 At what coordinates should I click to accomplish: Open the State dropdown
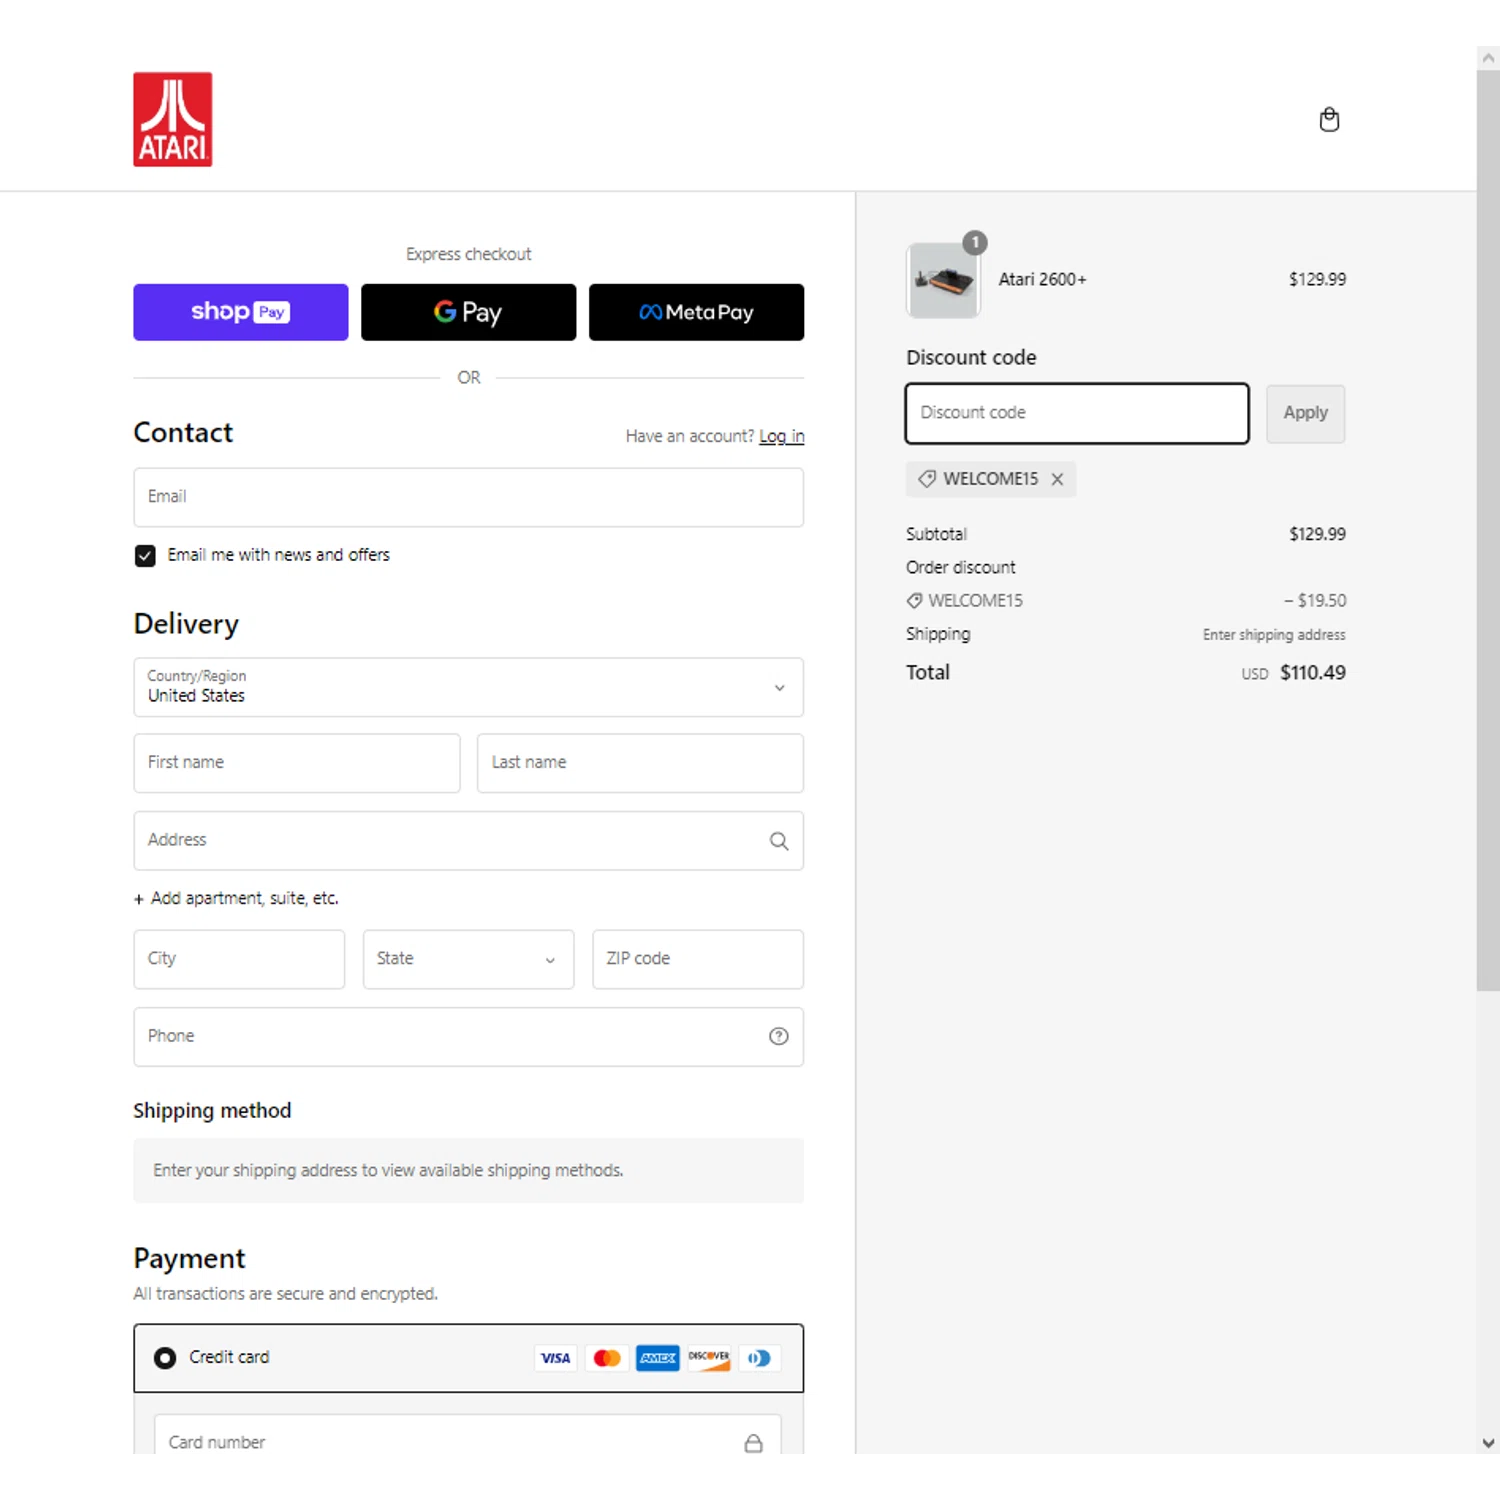click(x=468, y=959)
